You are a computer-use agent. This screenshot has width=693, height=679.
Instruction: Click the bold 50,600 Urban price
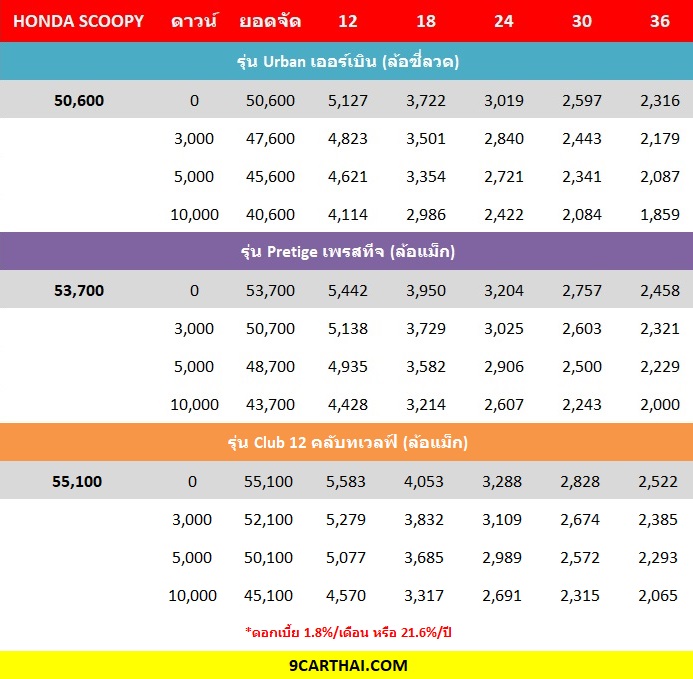coord(79,101)
